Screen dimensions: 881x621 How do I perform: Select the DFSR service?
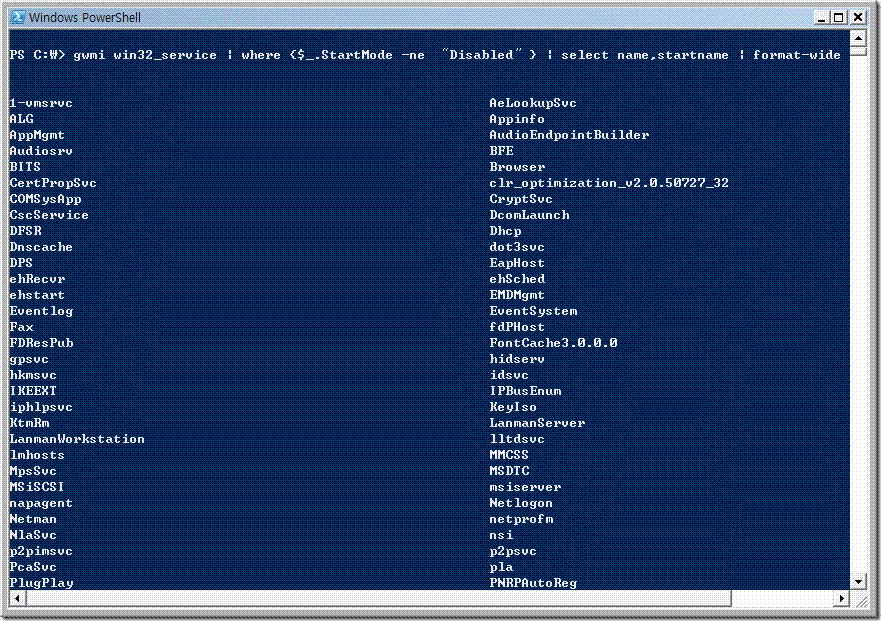25,231
